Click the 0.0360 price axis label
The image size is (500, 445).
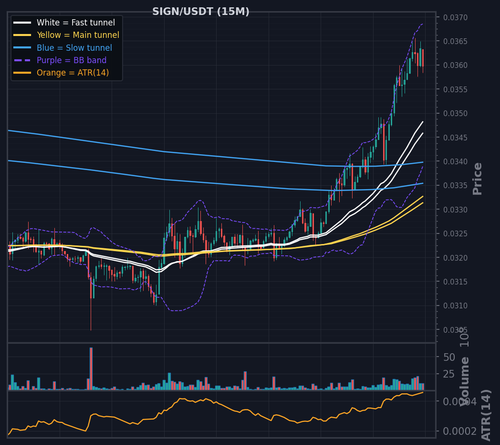pos(455,65)
